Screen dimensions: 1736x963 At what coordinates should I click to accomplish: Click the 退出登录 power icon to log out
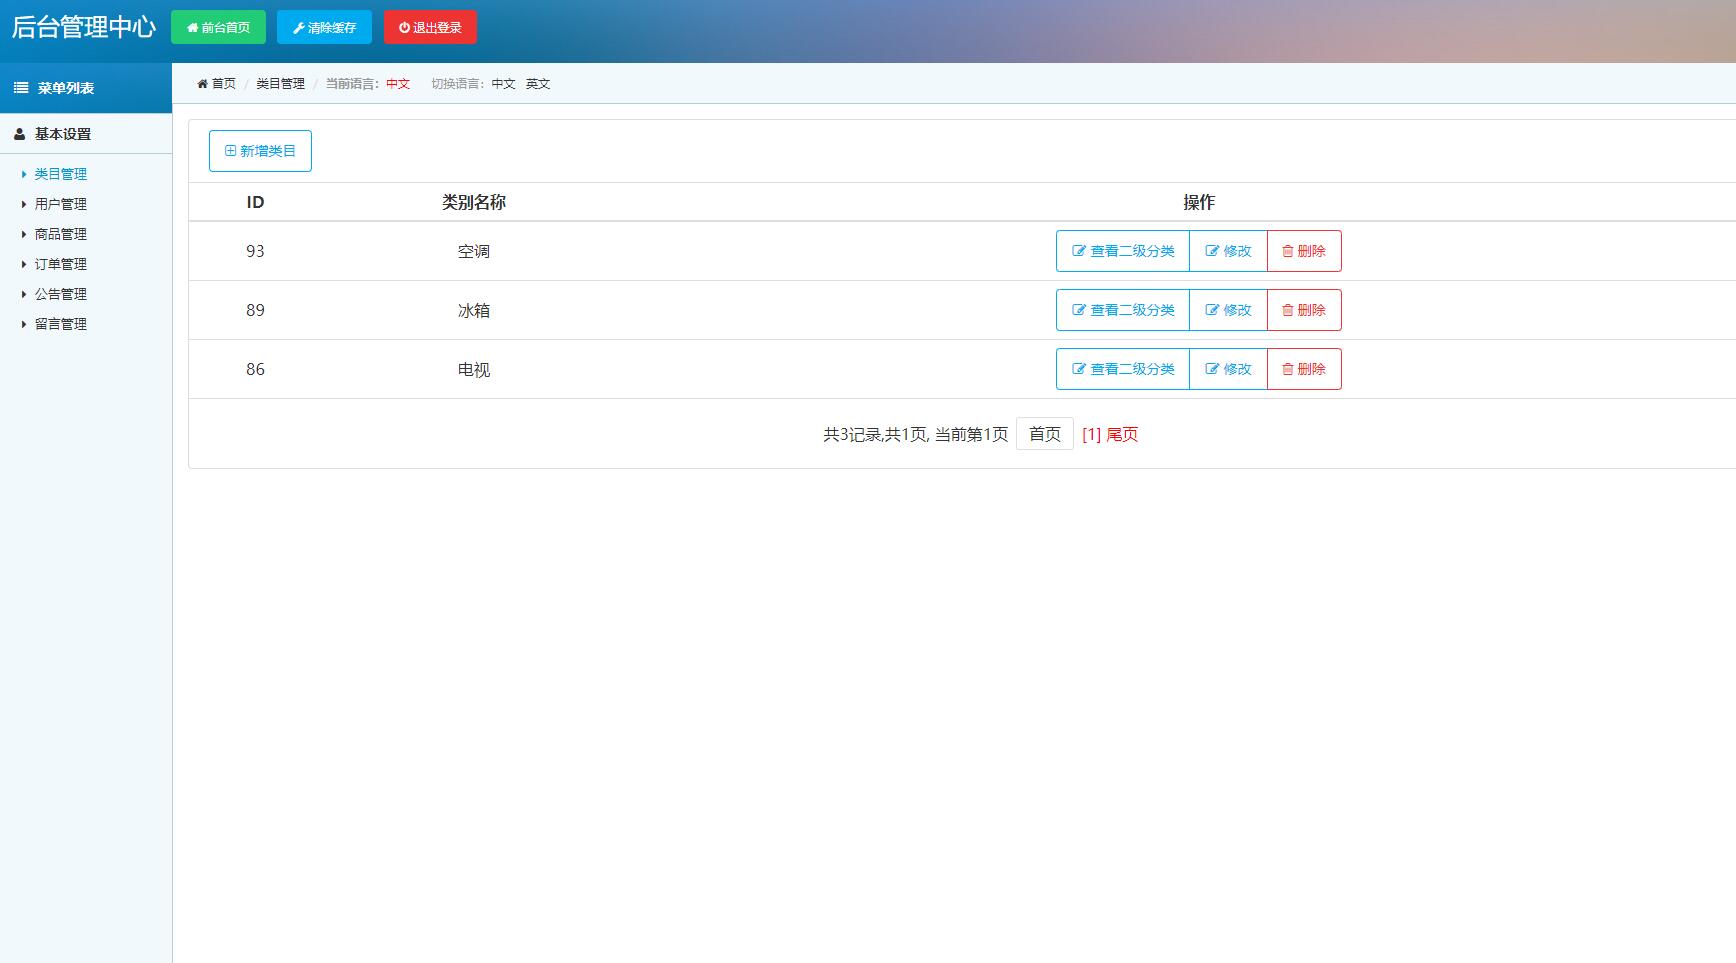point(402,27)
